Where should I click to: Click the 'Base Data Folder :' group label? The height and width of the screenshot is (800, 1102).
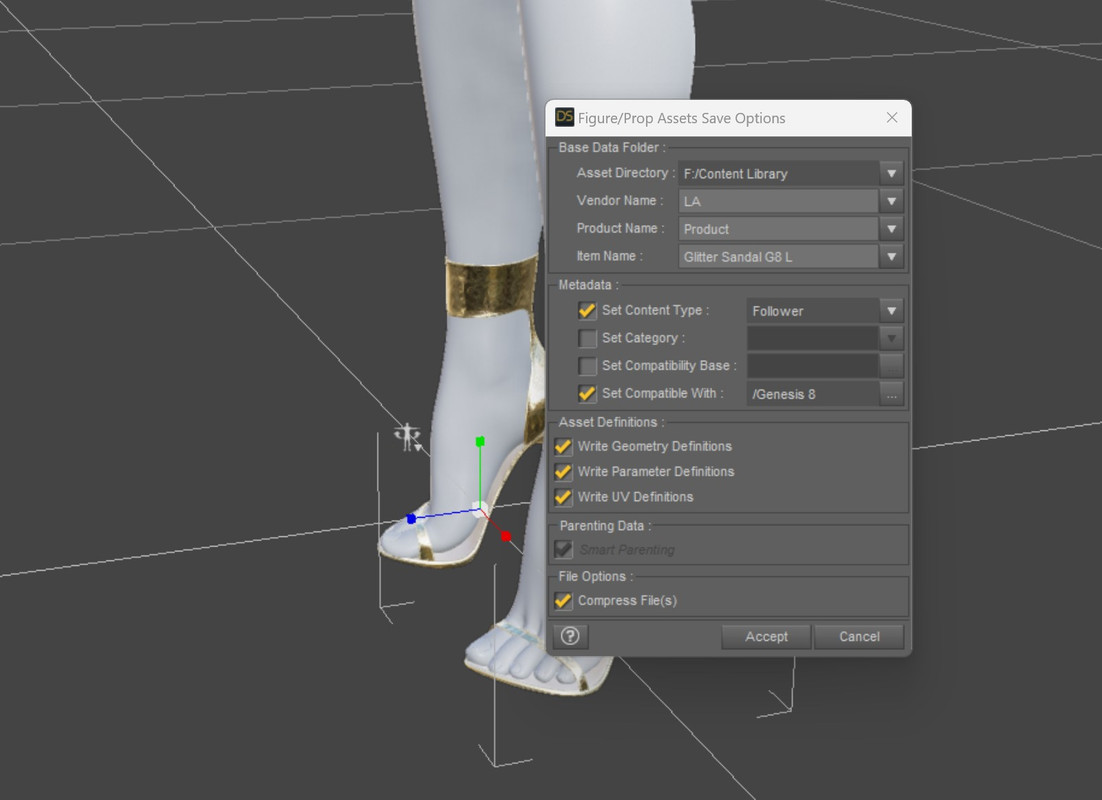coord(611,148)
